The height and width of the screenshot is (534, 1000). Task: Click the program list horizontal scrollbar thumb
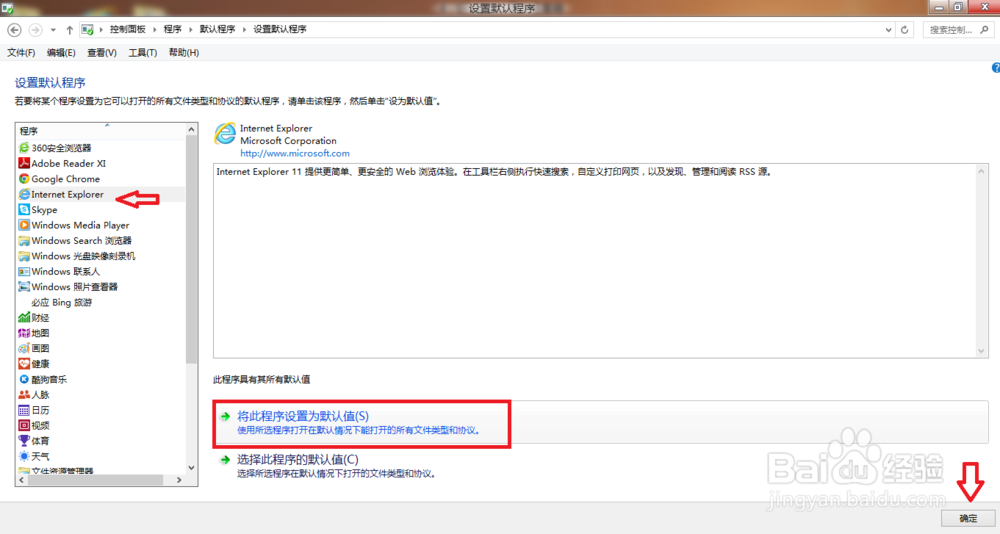click(x=96, y=480)
